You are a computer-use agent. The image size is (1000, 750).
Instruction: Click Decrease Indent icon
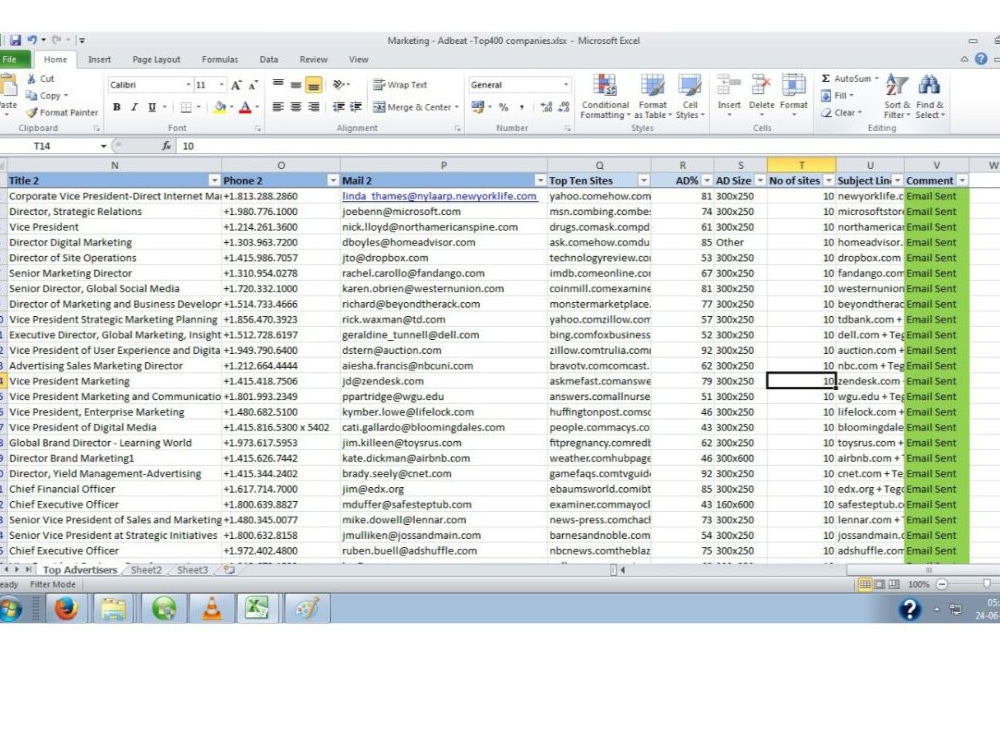339,107
